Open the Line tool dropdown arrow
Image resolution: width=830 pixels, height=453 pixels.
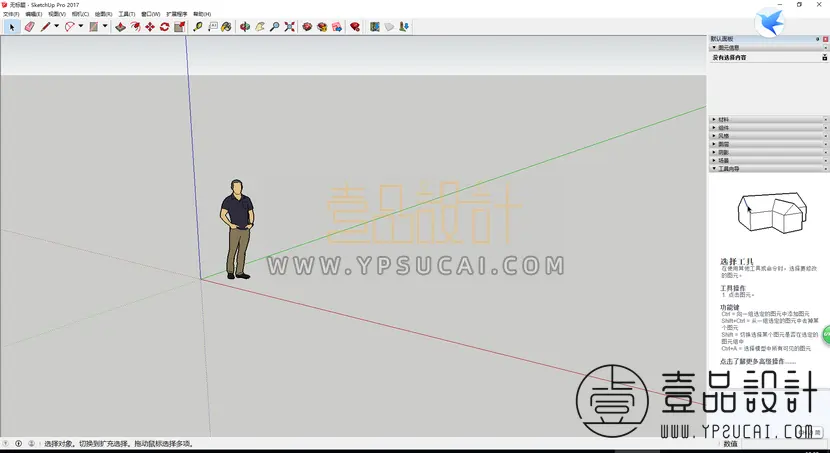point(57,26)
